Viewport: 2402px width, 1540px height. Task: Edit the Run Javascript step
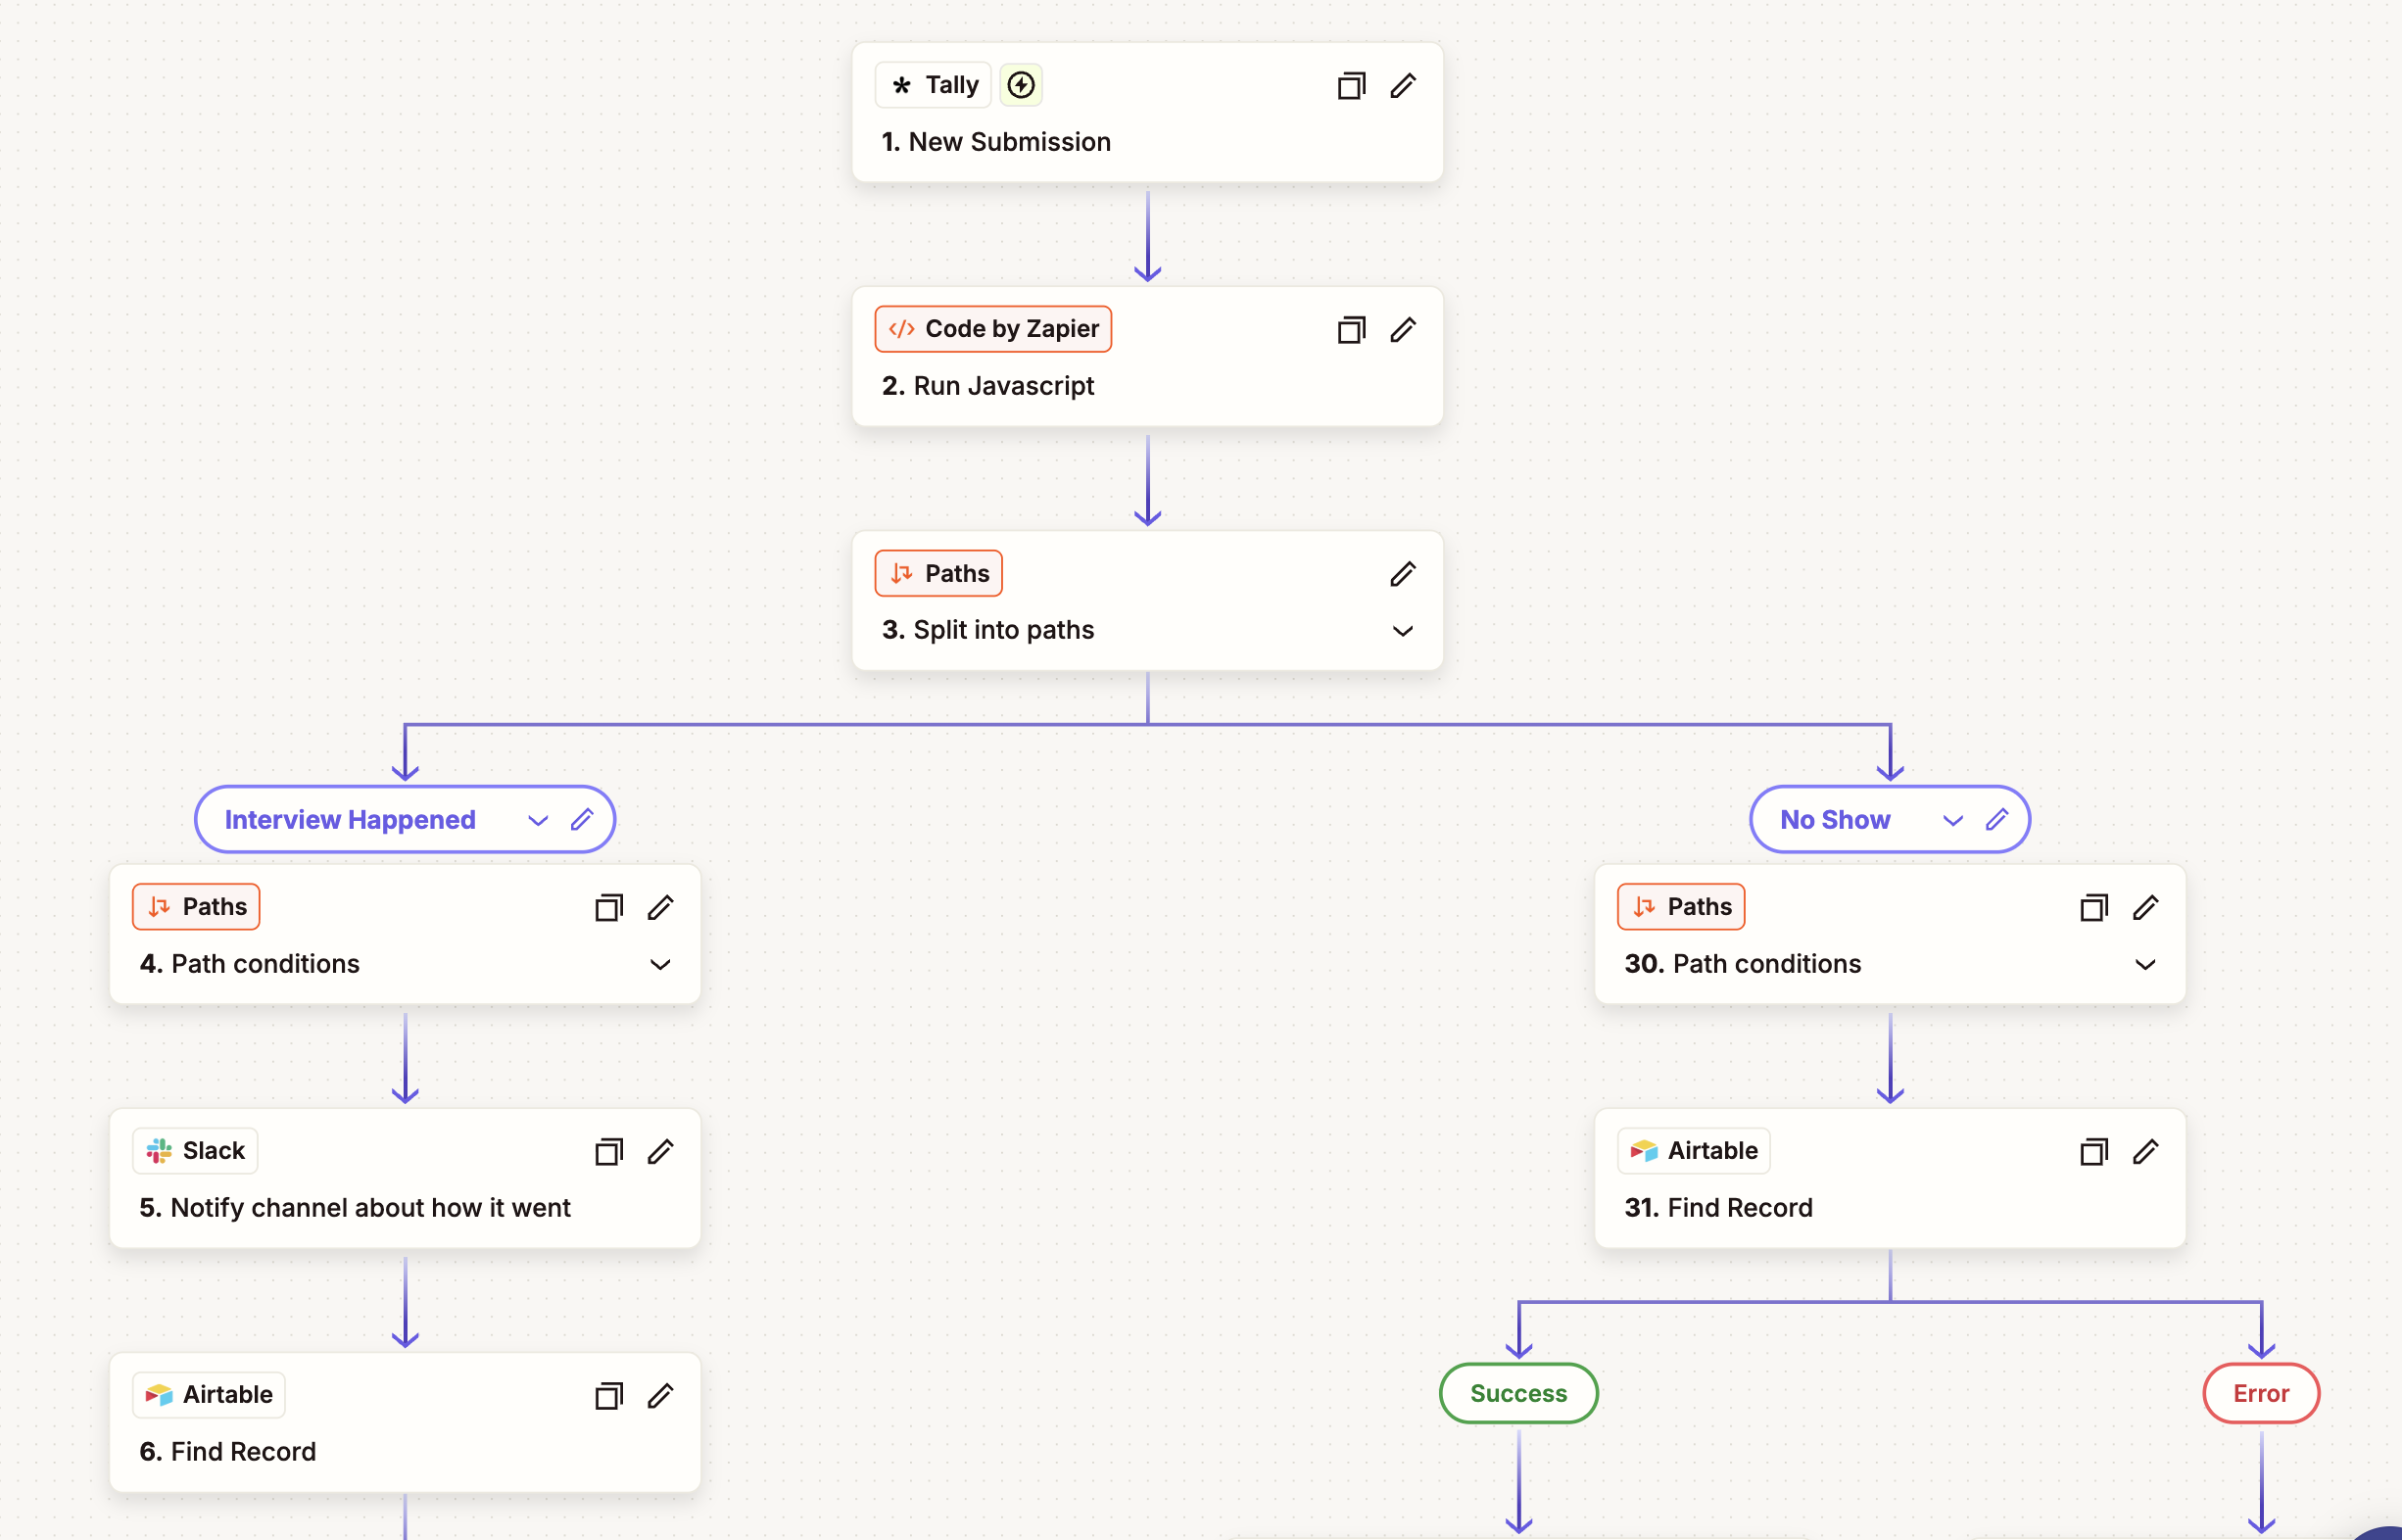[1403, 330]
